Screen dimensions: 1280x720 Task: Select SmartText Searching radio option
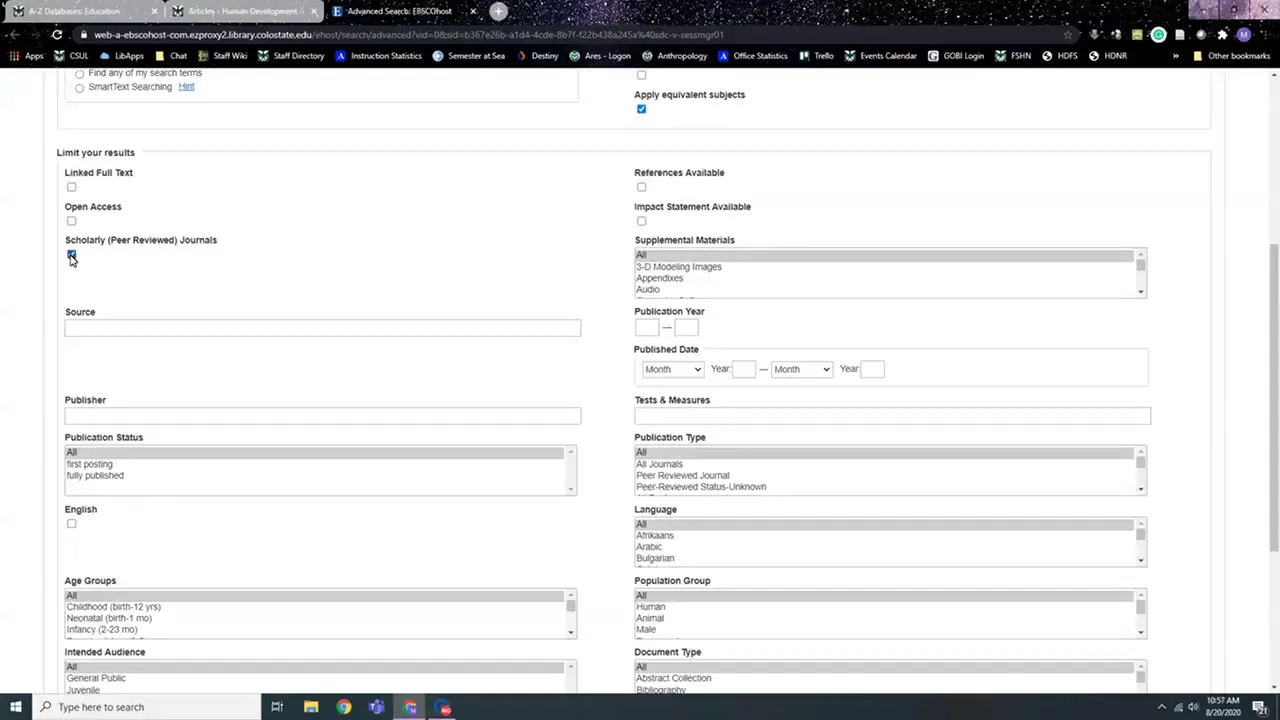(79, 87)
